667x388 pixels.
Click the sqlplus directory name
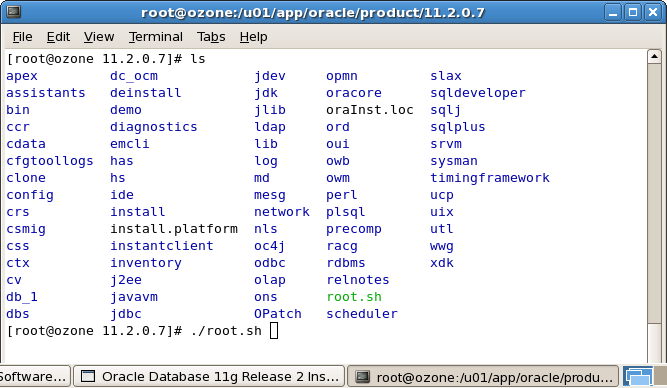pos(458,127)
